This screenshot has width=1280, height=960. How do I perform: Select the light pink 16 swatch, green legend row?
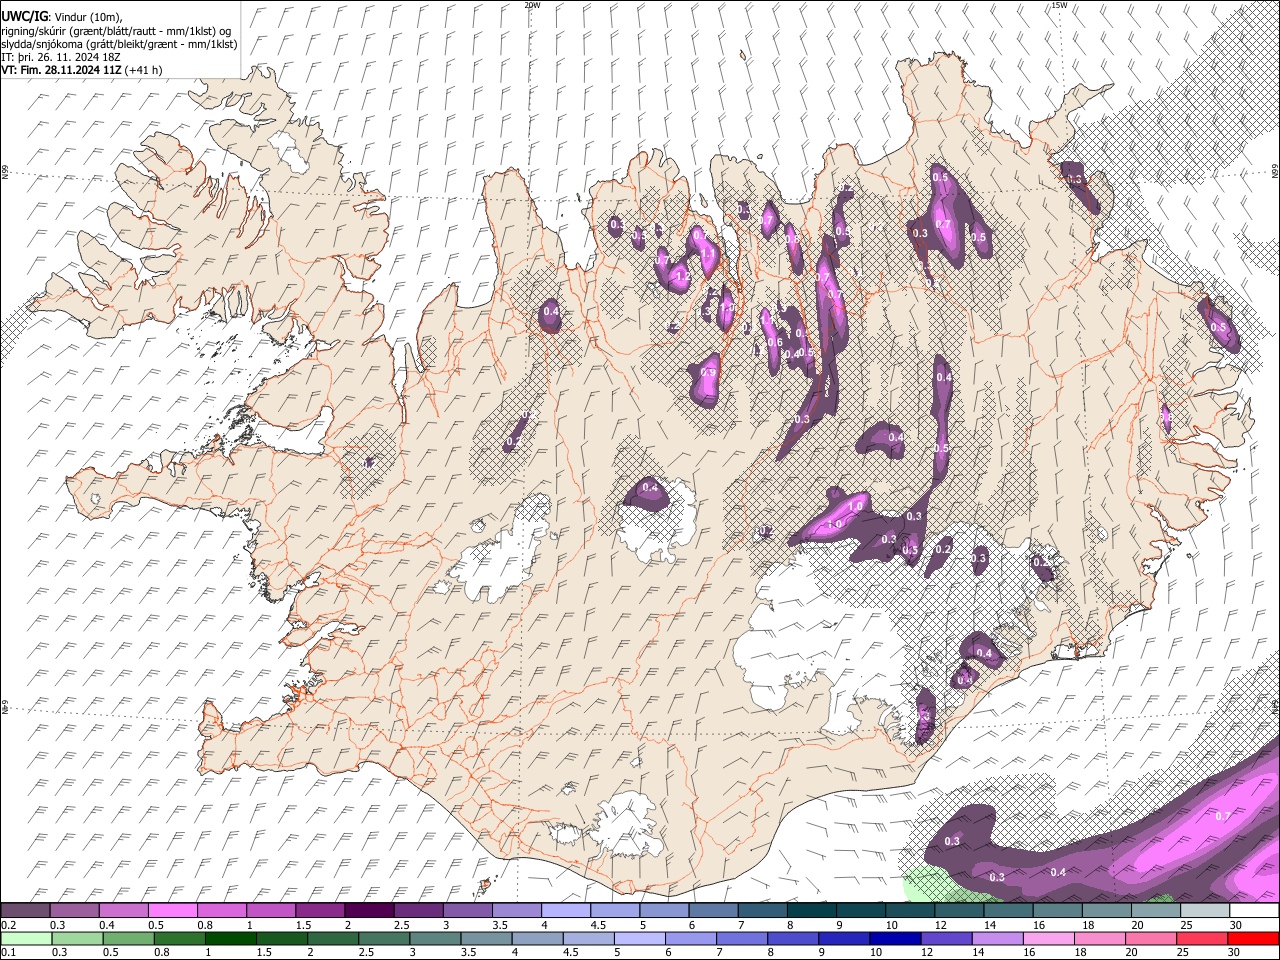click(1048, 938)
